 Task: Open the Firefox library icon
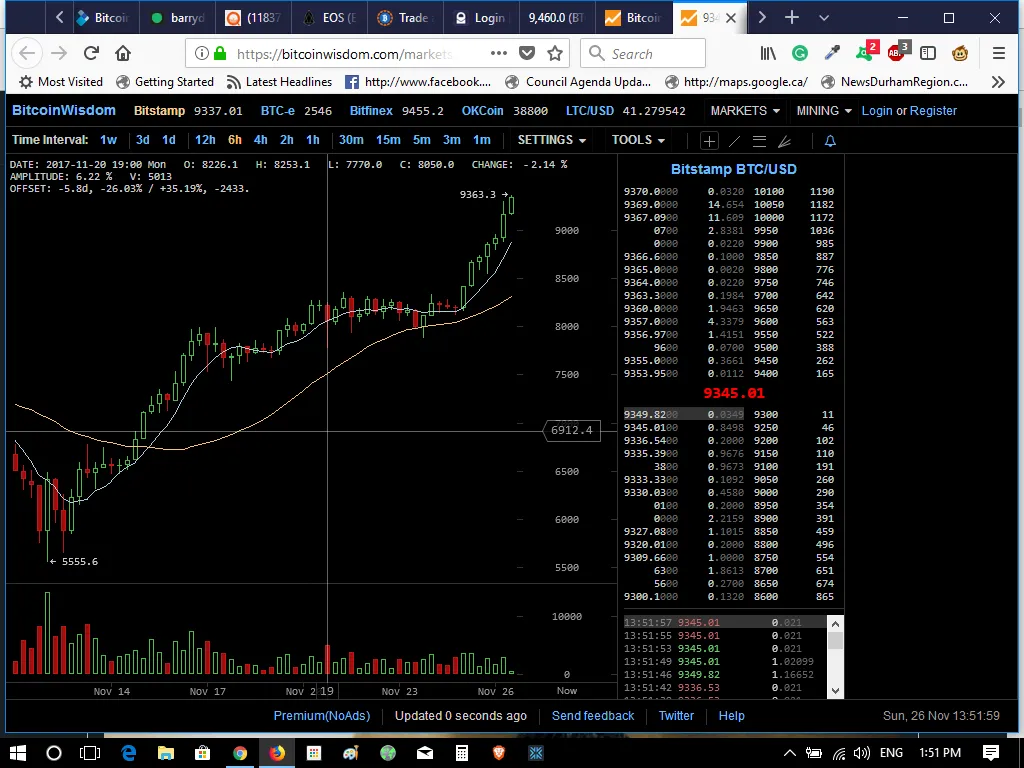[x=768, y=54]
